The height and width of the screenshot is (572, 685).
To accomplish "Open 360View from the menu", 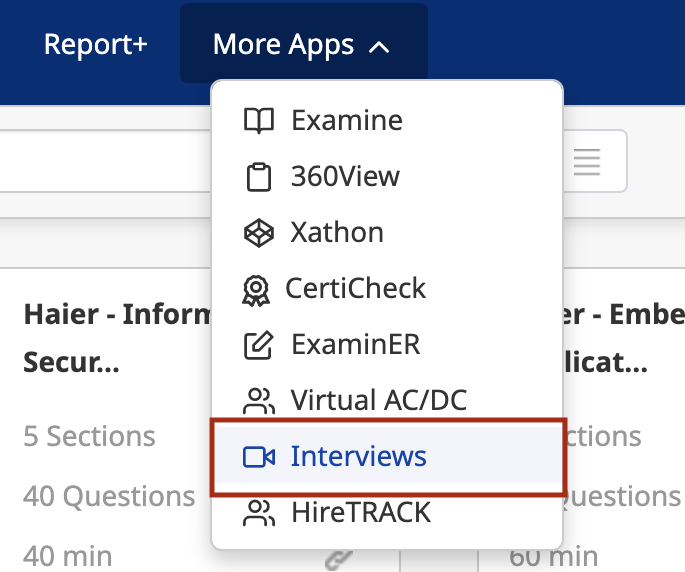I will [x=387, y=176].
